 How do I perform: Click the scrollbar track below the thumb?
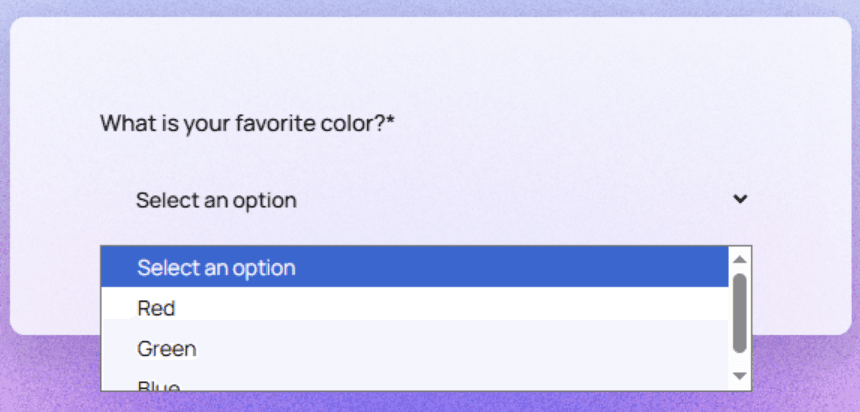point(740,361)
